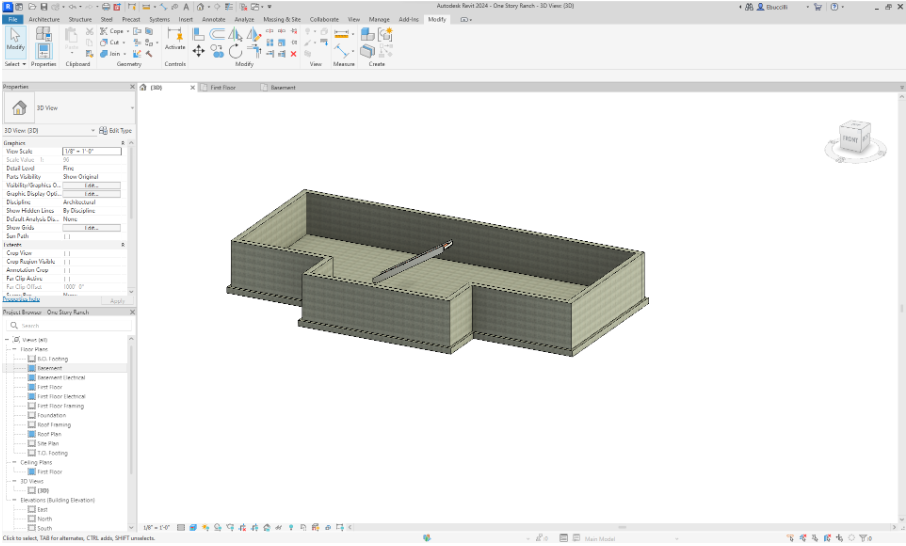Viewport: 906px width, 546px height.
Task: Click the Type Properties icon
Action: point(43,34)
